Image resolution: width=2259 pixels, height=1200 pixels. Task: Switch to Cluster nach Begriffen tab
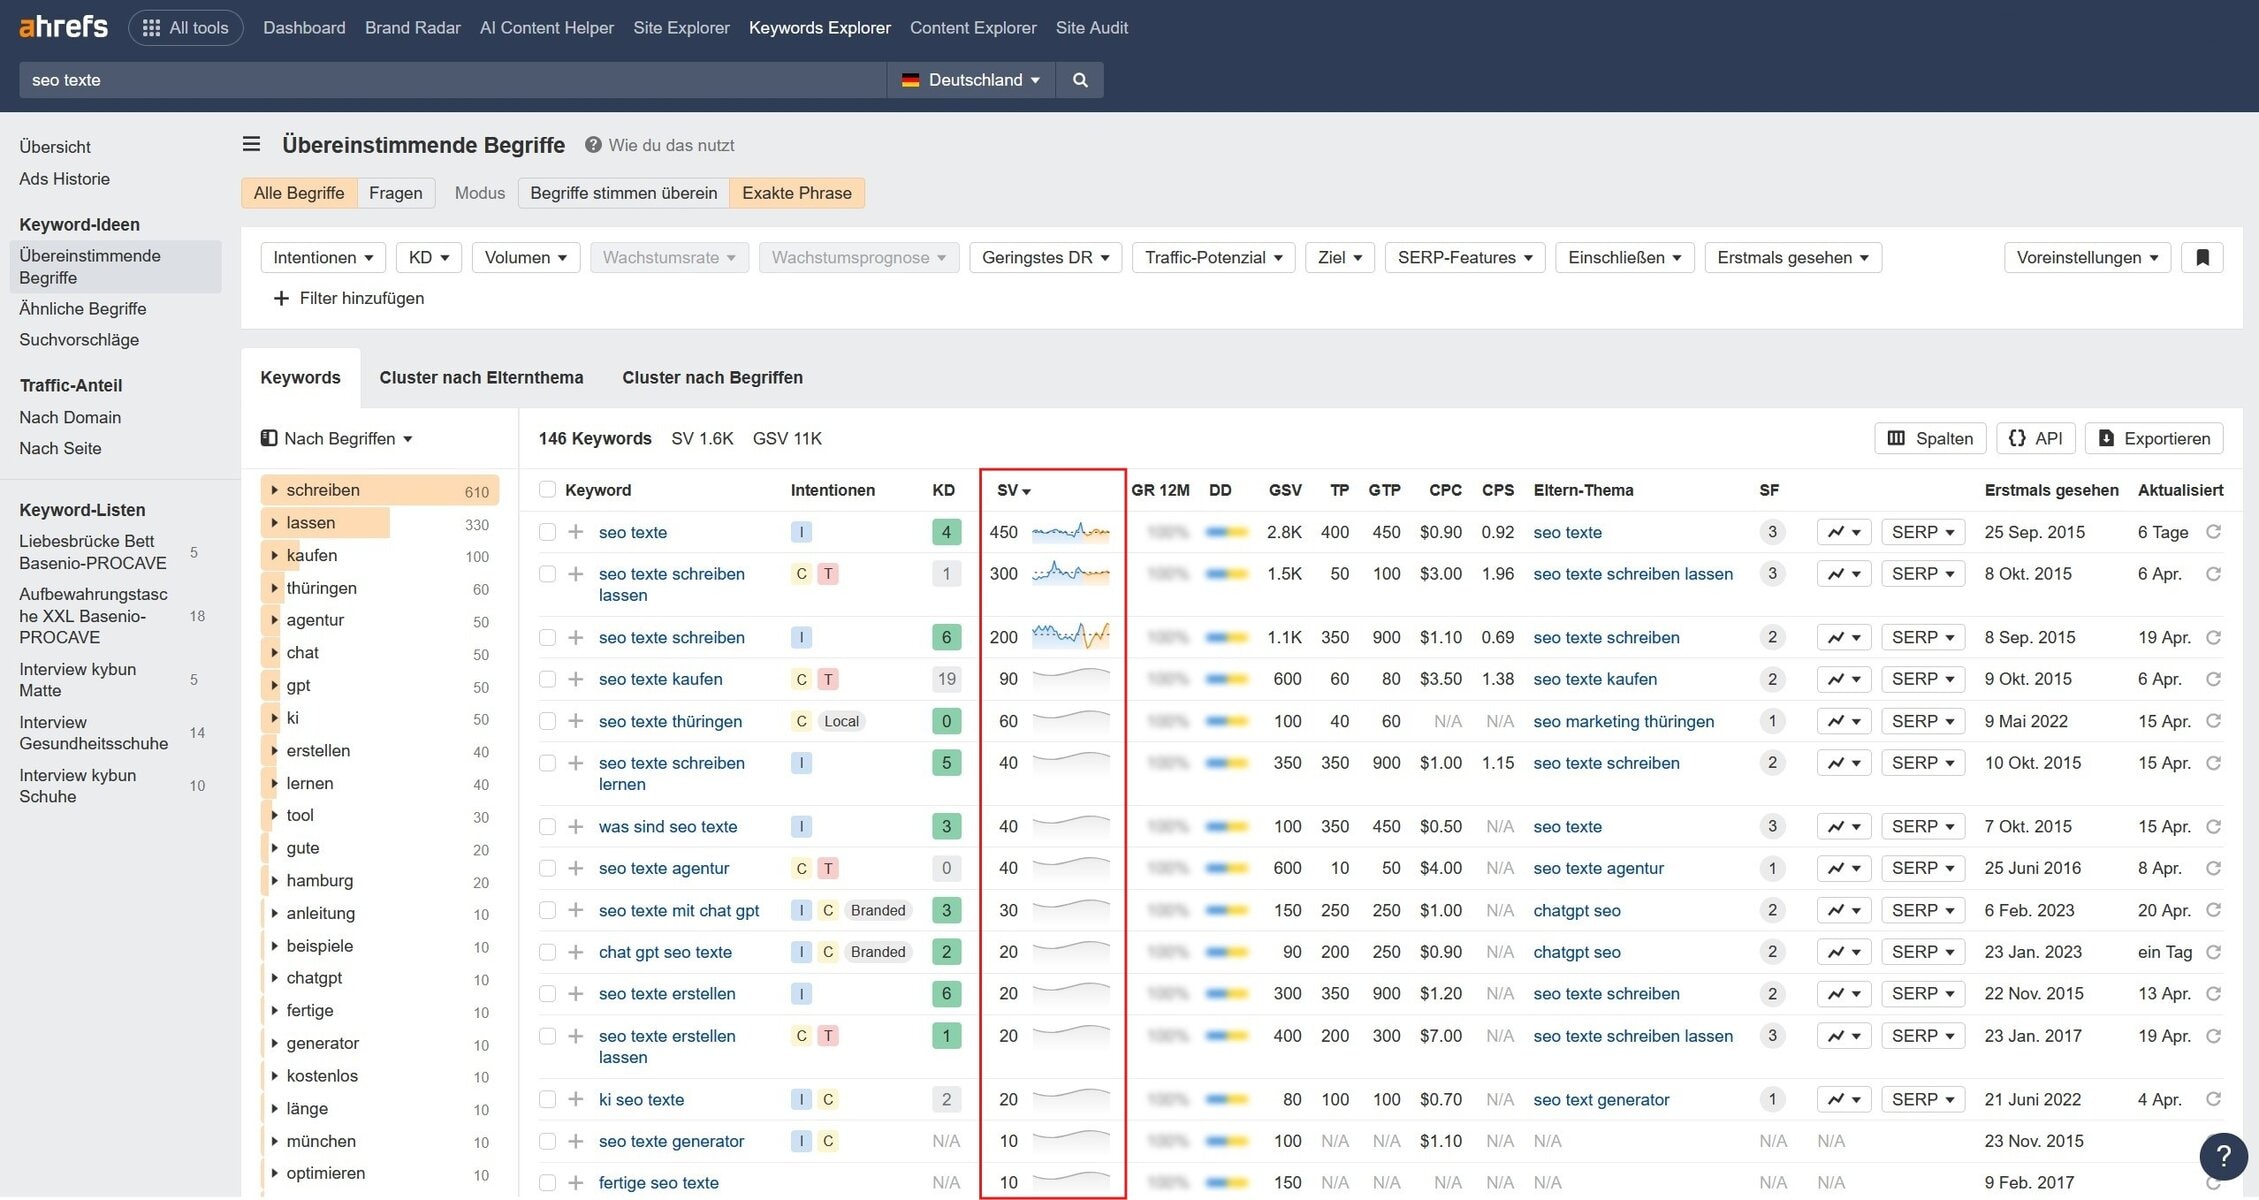coord(712,377)
